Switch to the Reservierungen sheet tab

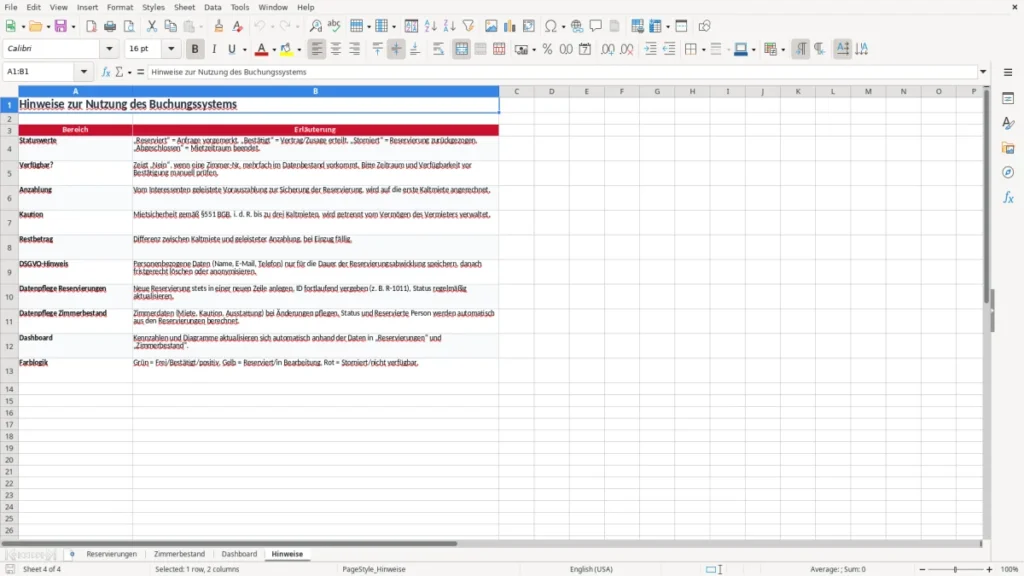[x=112, y=554]
